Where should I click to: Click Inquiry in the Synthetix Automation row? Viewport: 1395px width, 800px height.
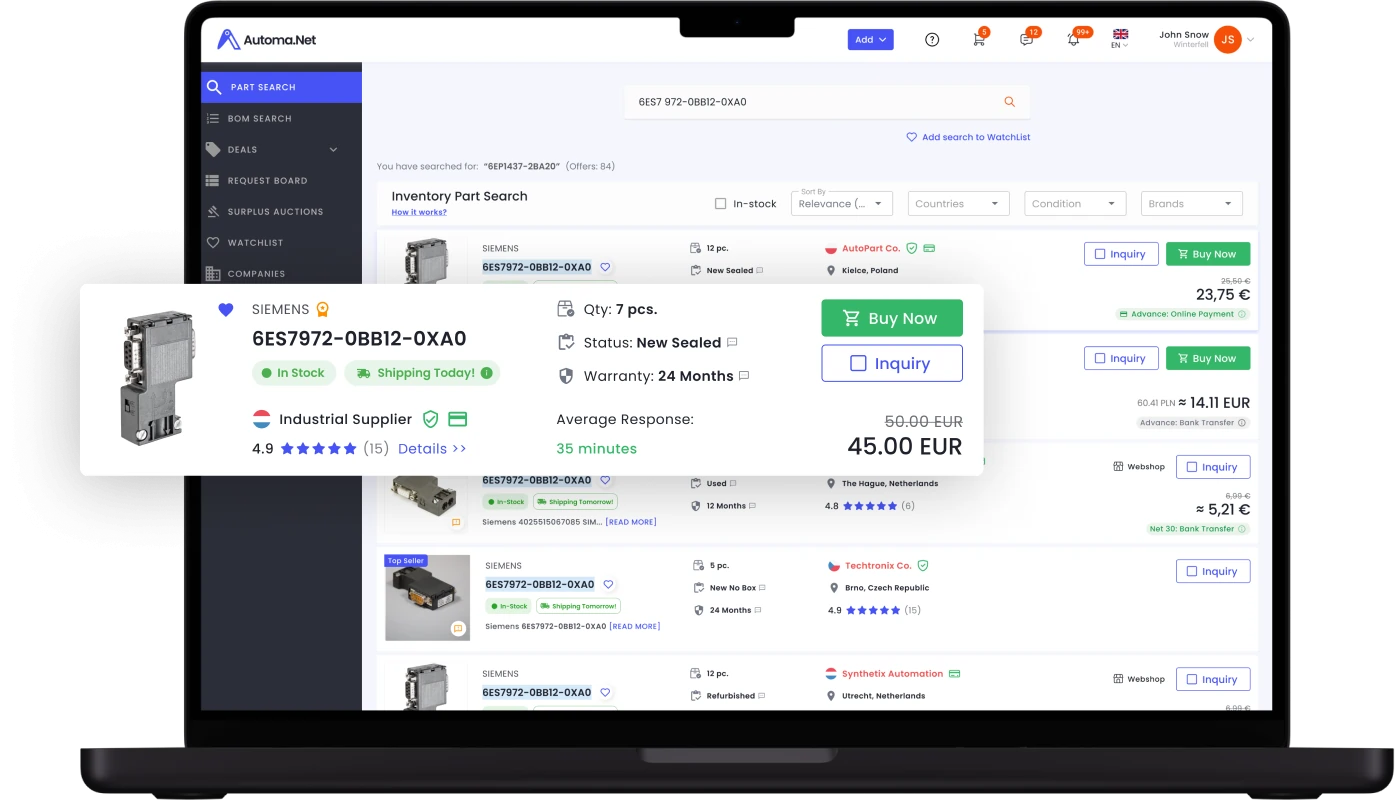pos(1213,679)
